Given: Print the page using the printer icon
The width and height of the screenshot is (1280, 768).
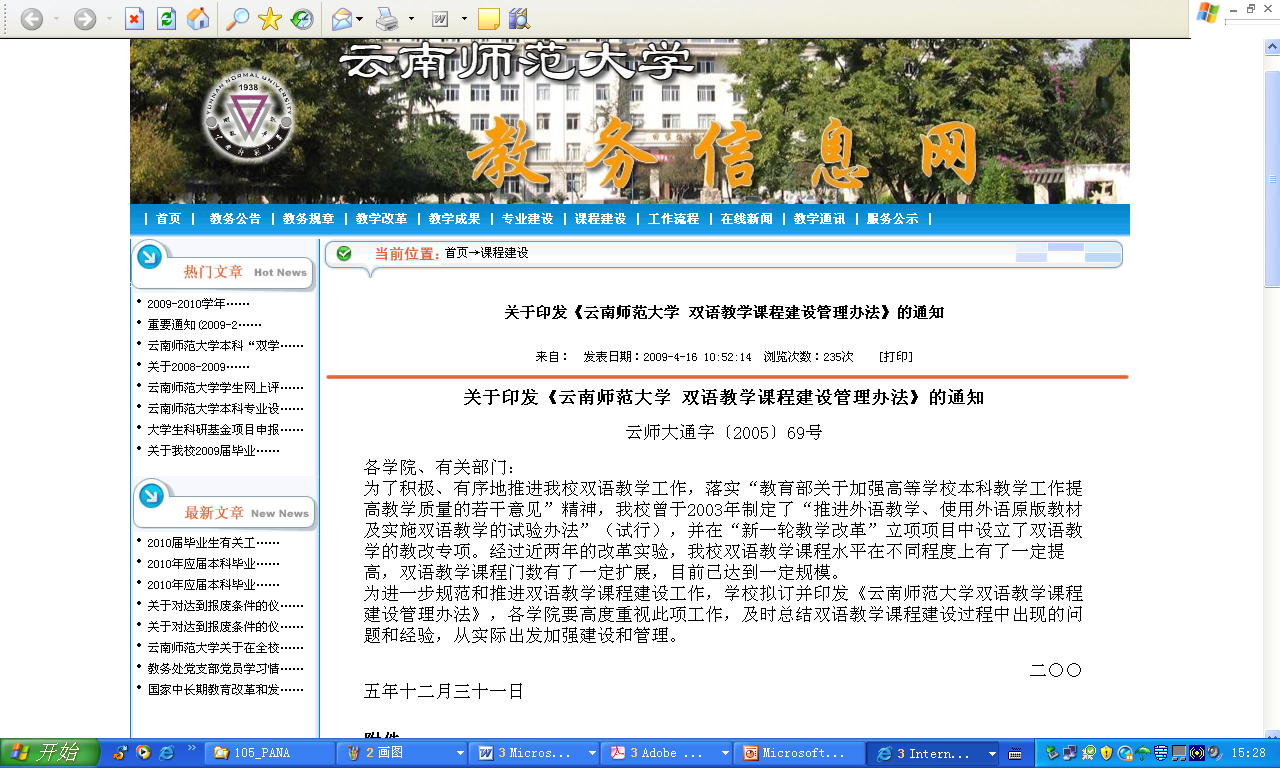Looking at the screenshot, I should 387,18.
